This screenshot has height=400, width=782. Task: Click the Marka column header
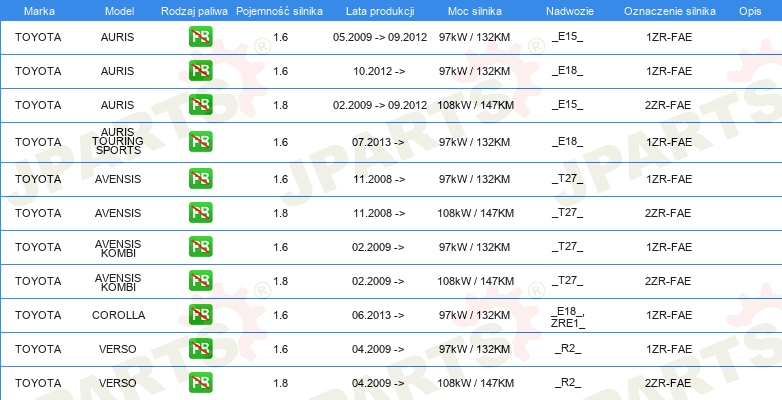[39, 11]
